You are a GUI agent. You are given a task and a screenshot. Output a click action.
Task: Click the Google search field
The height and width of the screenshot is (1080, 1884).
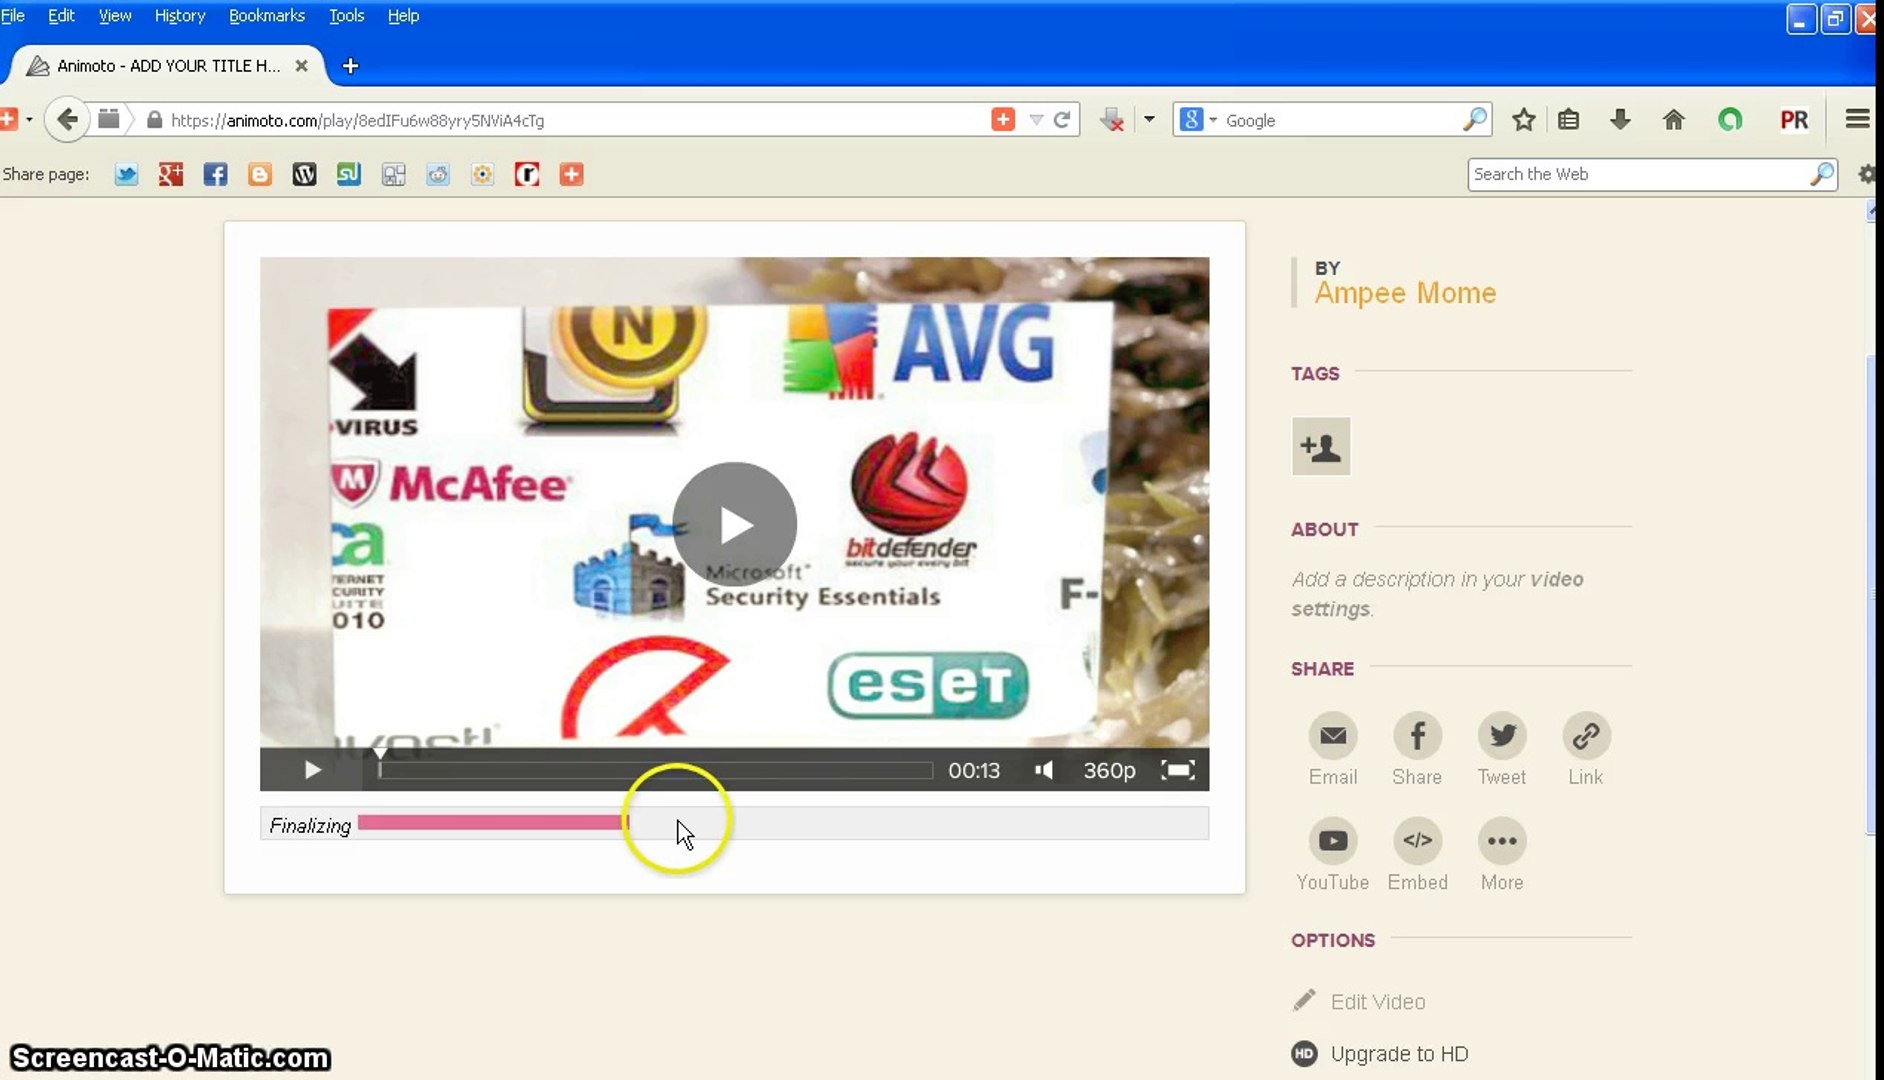tap(1341, 120)
